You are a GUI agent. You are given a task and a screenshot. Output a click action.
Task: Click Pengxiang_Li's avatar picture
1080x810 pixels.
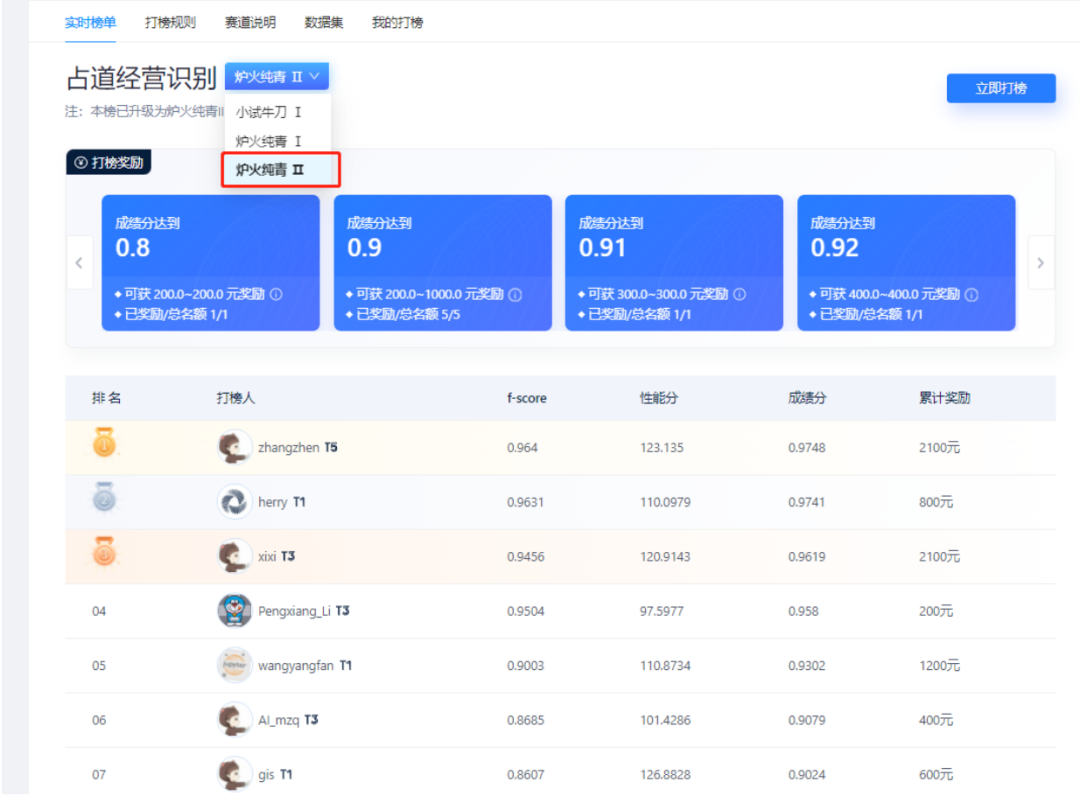tap(235, 610)
